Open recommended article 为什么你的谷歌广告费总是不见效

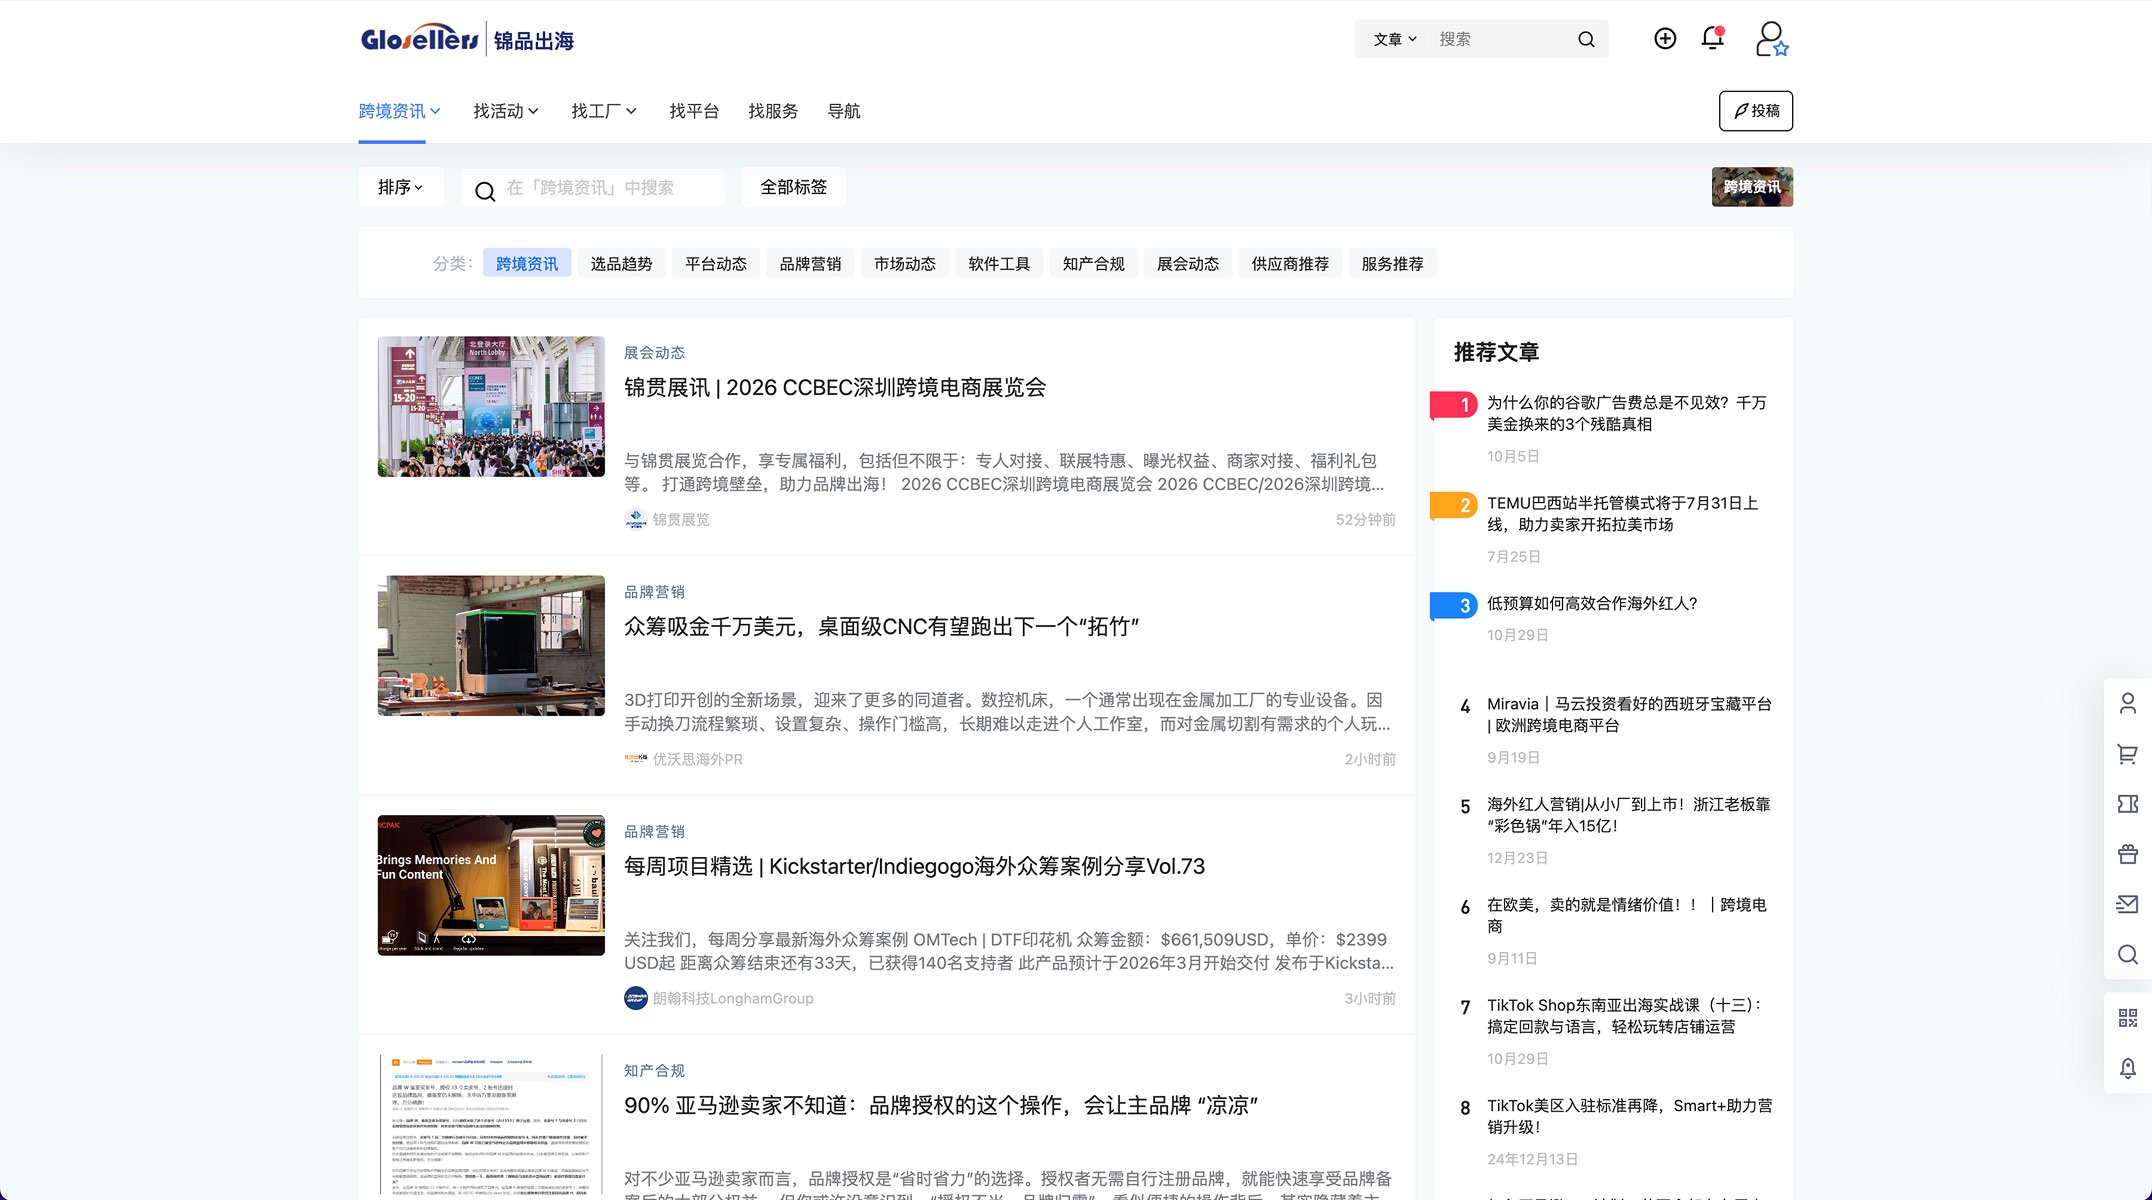(1627, 413)
